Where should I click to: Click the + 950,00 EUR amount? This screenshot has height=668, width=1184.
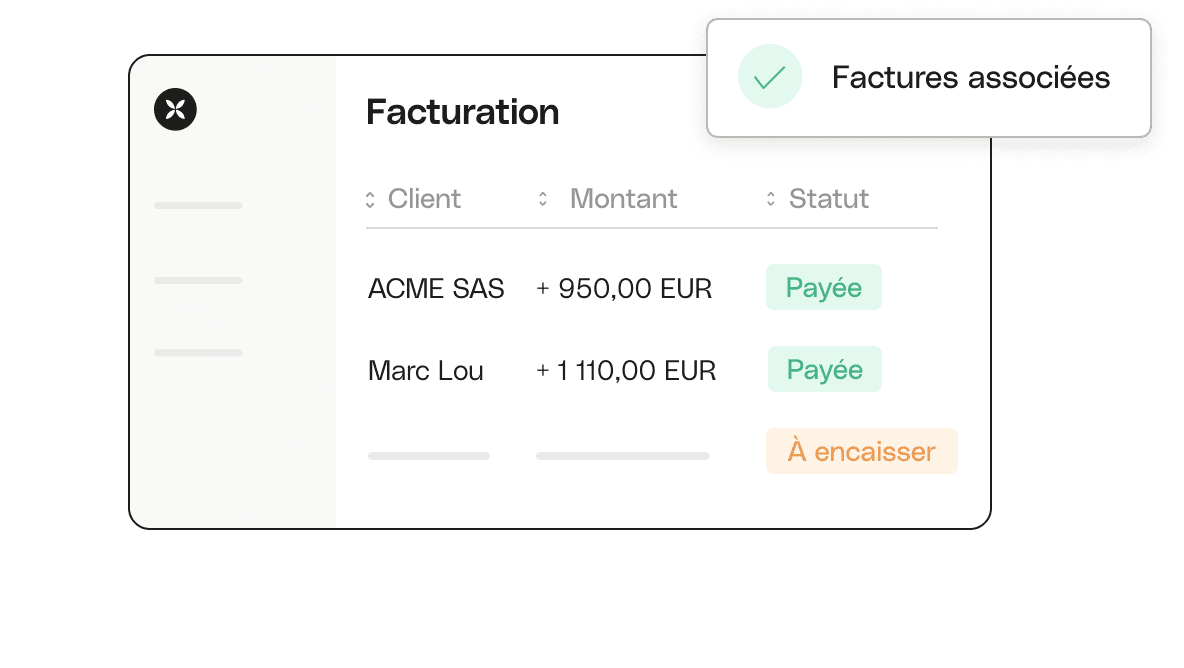pyautogui.click(x=624, y=288)
